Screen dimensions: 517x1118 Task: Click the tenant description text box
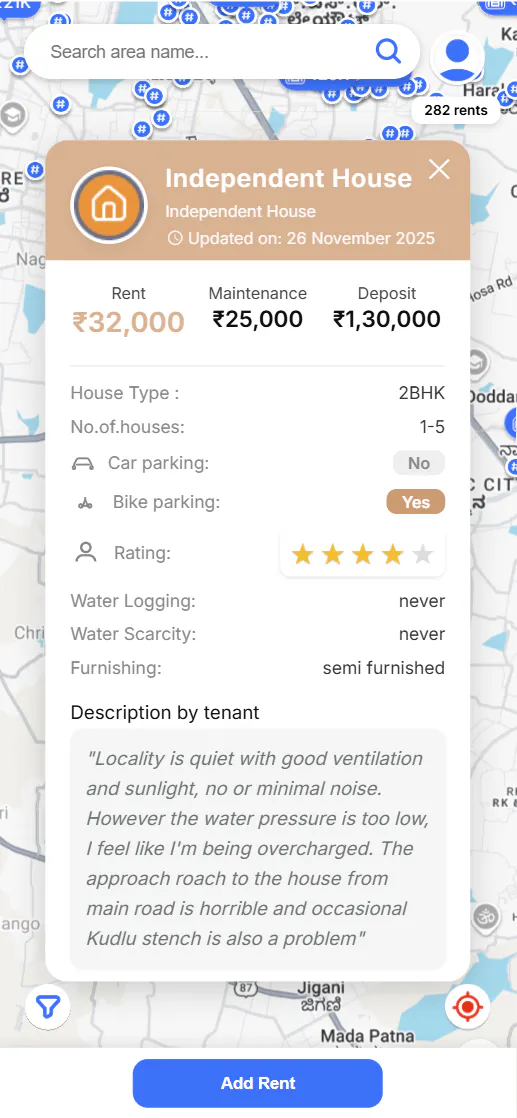tap(258, 849)
